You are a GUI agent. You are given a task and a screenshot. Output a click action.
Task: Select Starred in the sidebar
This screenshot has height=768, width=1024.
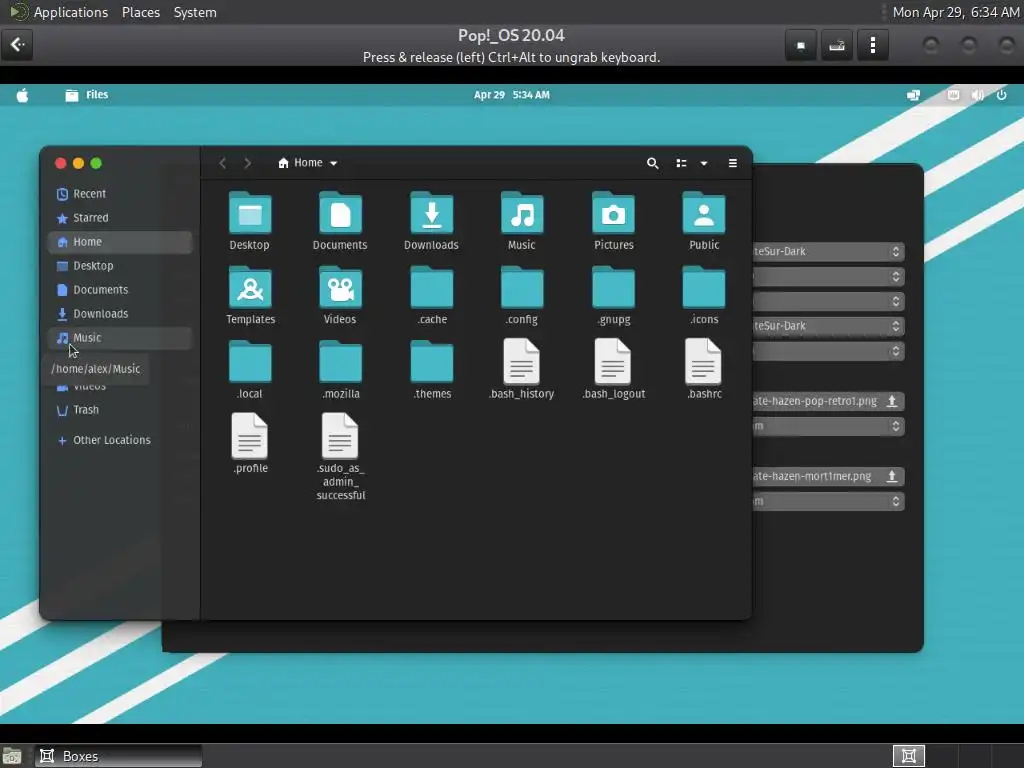pos(120,218)
